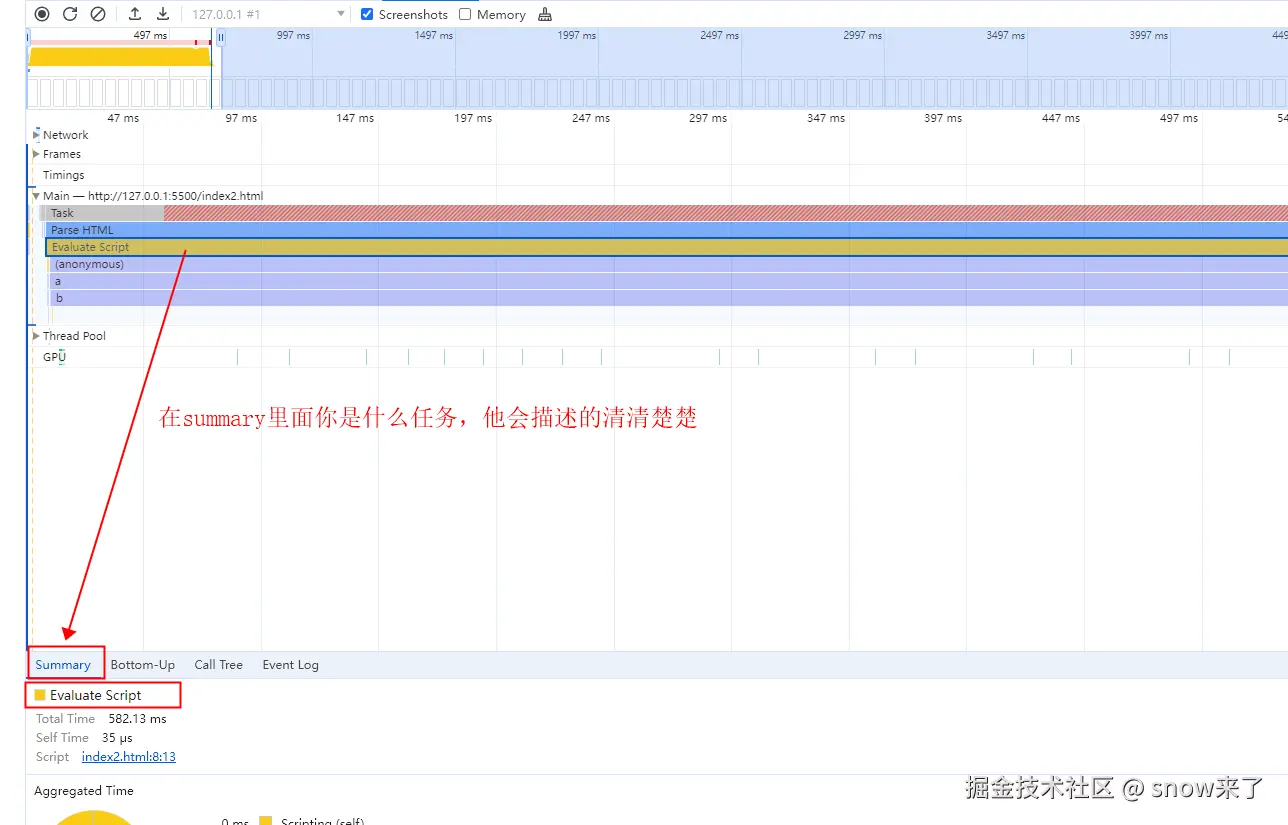Start recording with the Record button

42,14
